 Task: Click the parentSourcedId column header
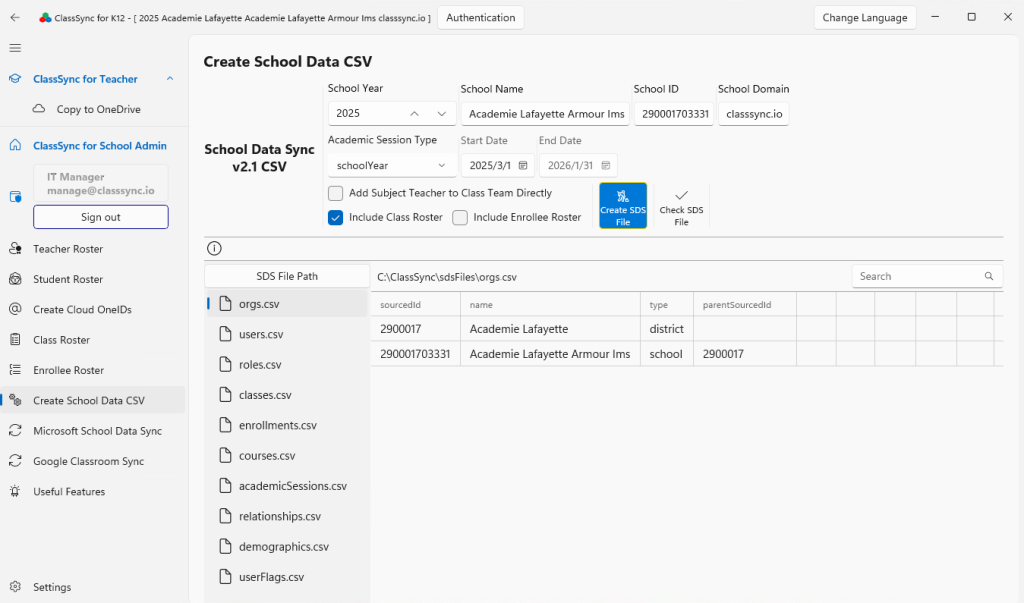pyautogui.click(x=744, y=304)
